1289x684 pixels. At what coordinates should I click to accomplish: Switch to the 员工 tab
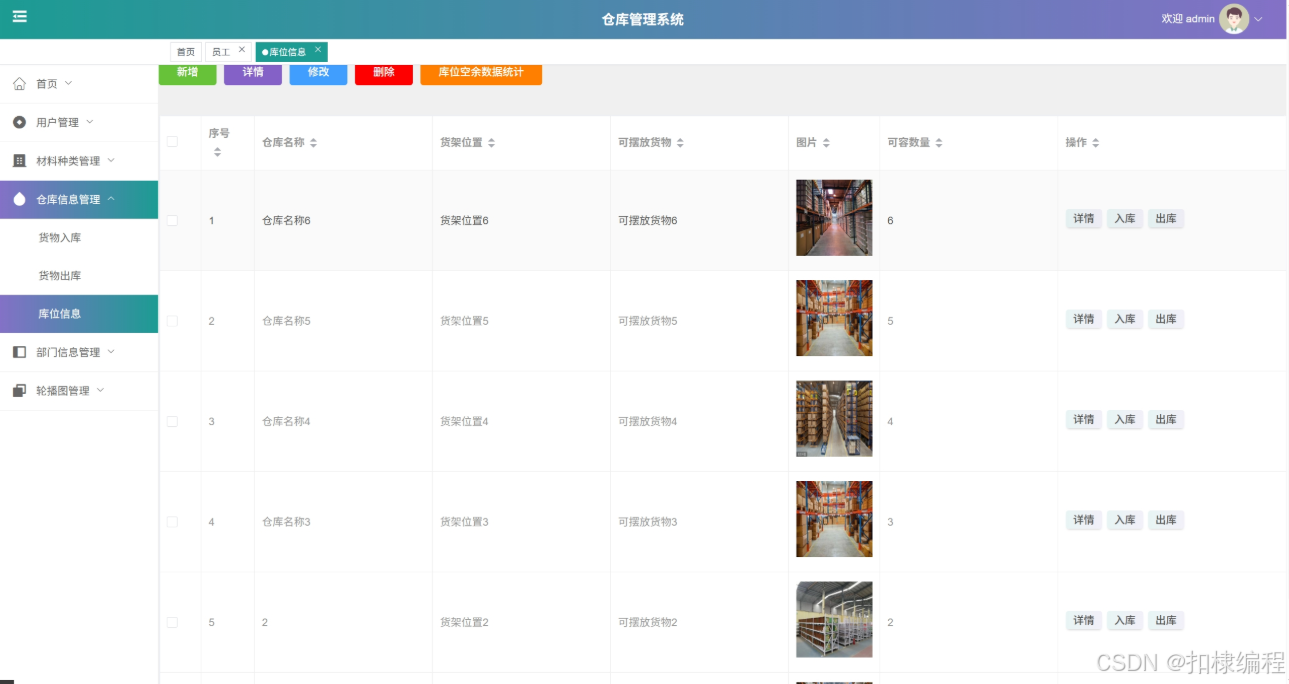click(222, 51)
